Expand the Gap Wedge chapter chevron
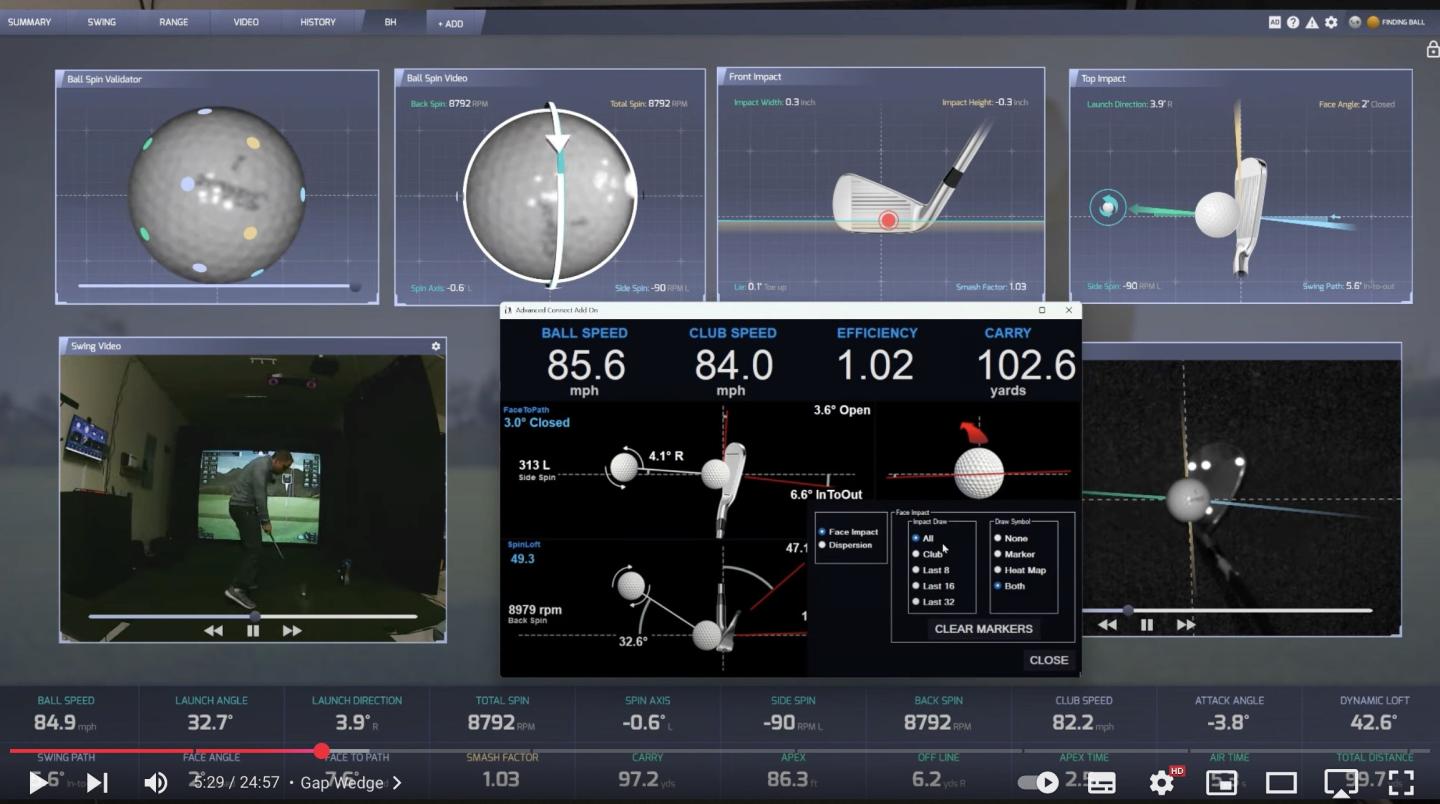The height and width of the screenshot is (804, 1440). pos(397,782)
